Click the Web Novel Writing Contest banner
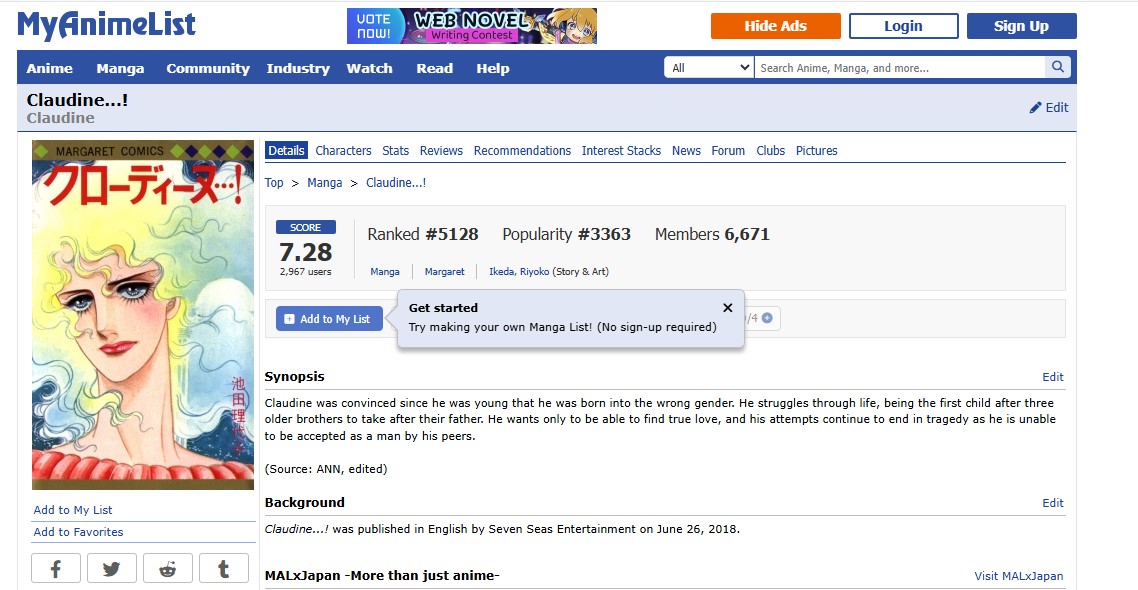 [x=472, y=26]
